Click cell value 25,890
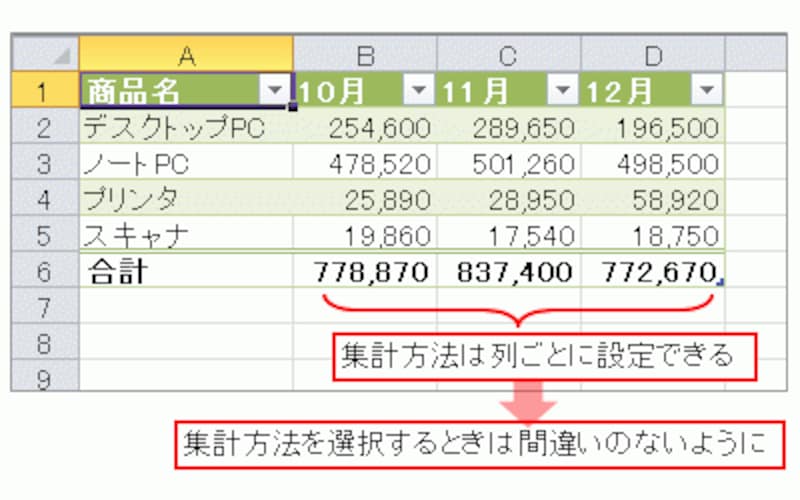800x500 pixels. click(365, 197)
